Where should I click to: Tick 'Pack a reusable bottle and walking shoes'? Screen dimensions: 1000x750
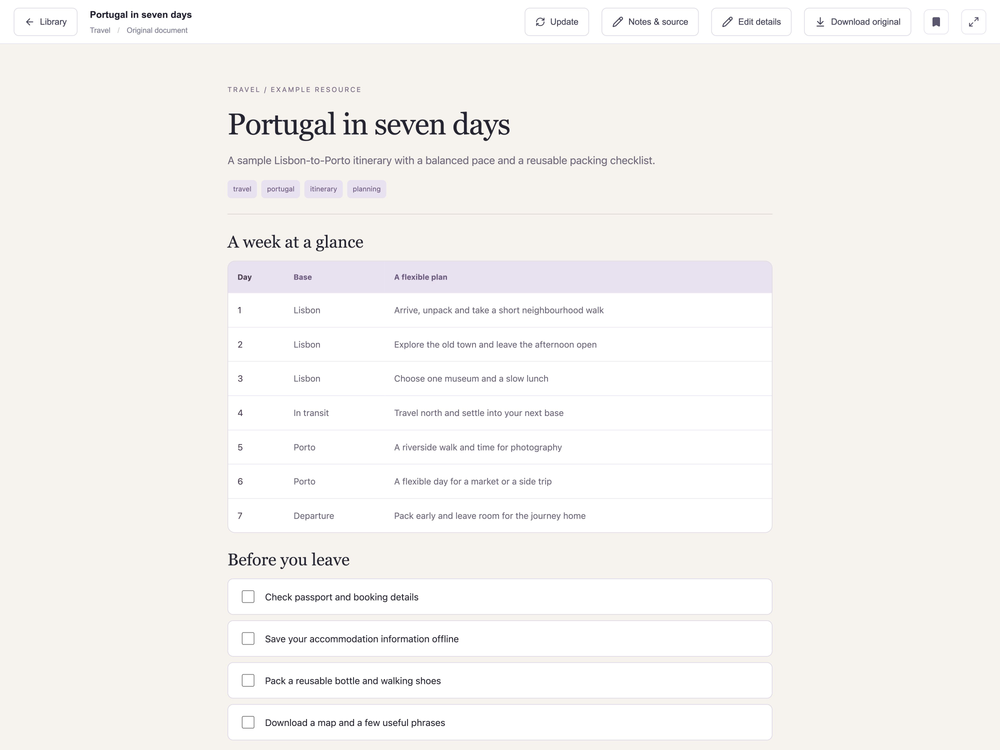(248, 680)
